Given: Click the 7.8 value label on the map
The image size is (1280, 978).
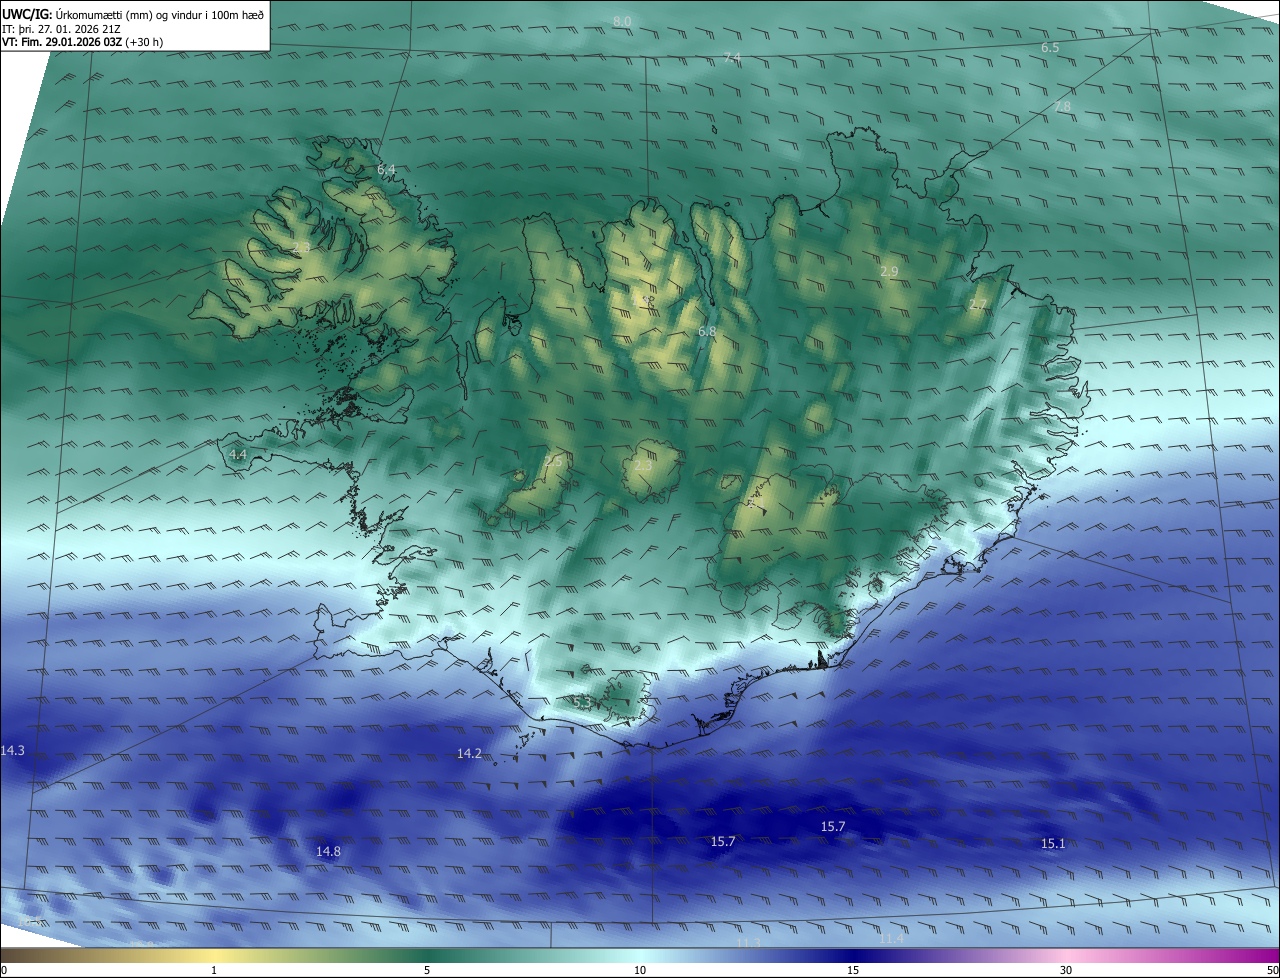Looking at the screenshot, I should (1062, 106).
